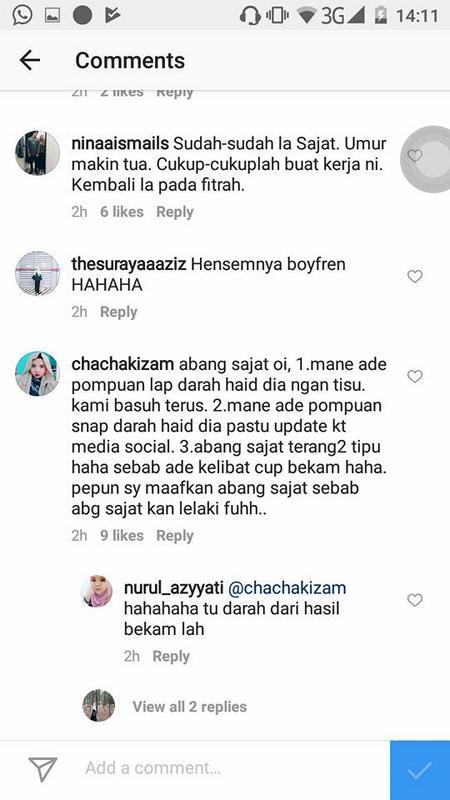Reply to thesurayaaaziz's comment
The height and width of the screenshot is (800, 450).
(118, 312)
